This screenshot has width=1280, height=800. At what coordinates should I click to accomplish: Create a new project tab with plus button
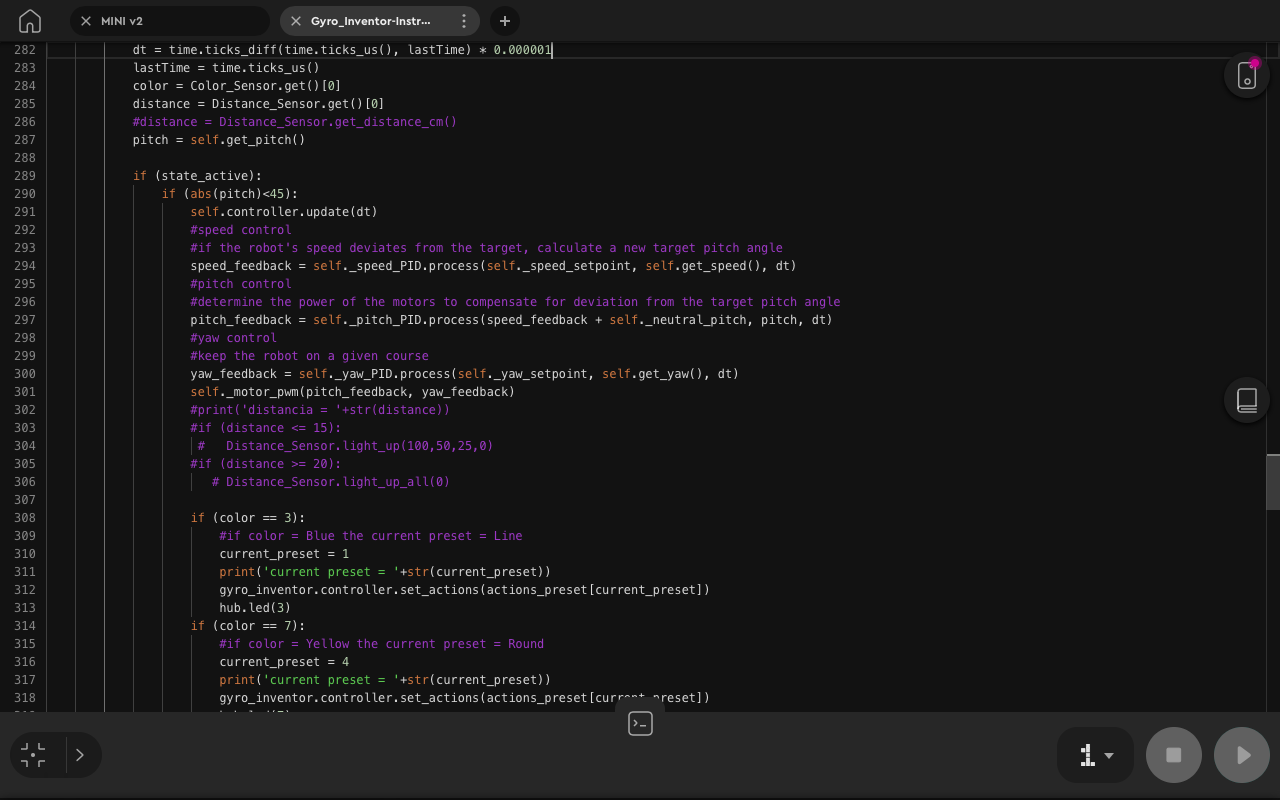[504, 21]
